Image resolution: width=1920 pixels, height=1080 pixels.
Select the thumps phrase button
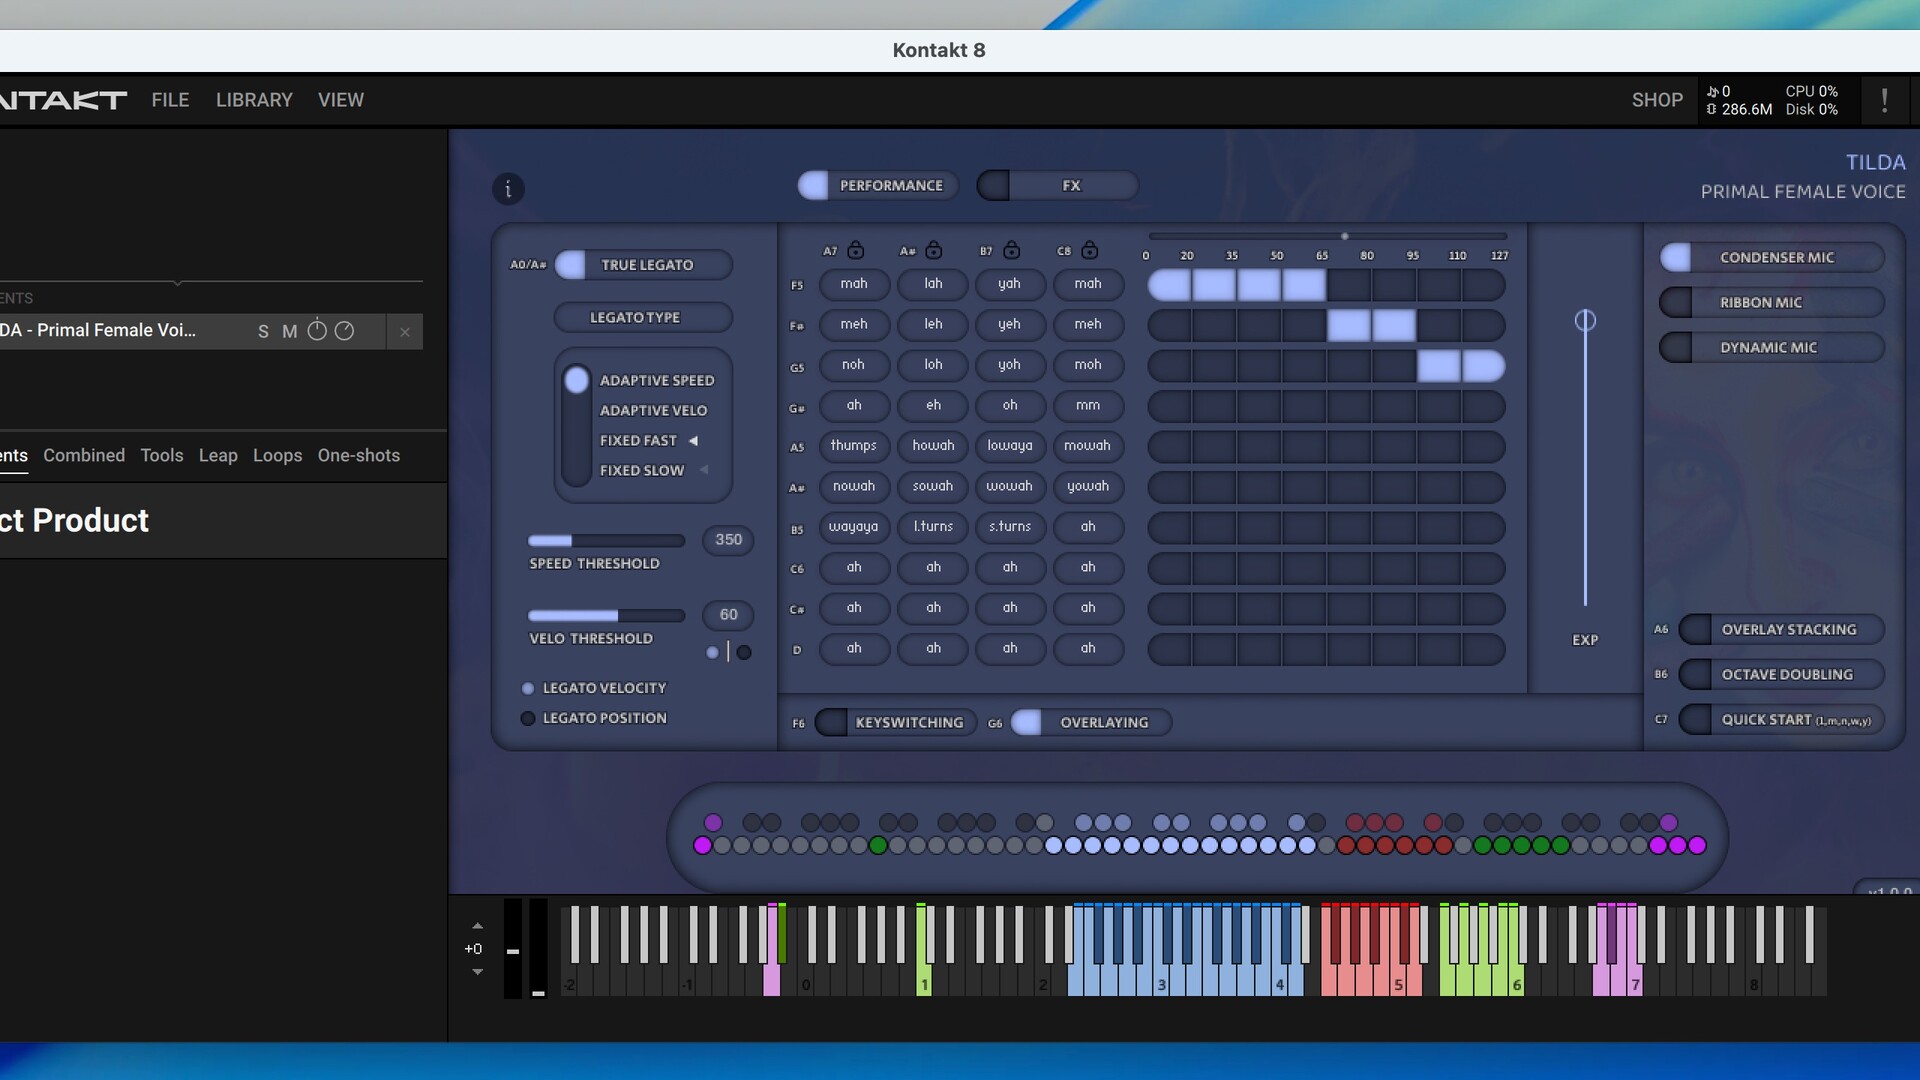(853, 446)
